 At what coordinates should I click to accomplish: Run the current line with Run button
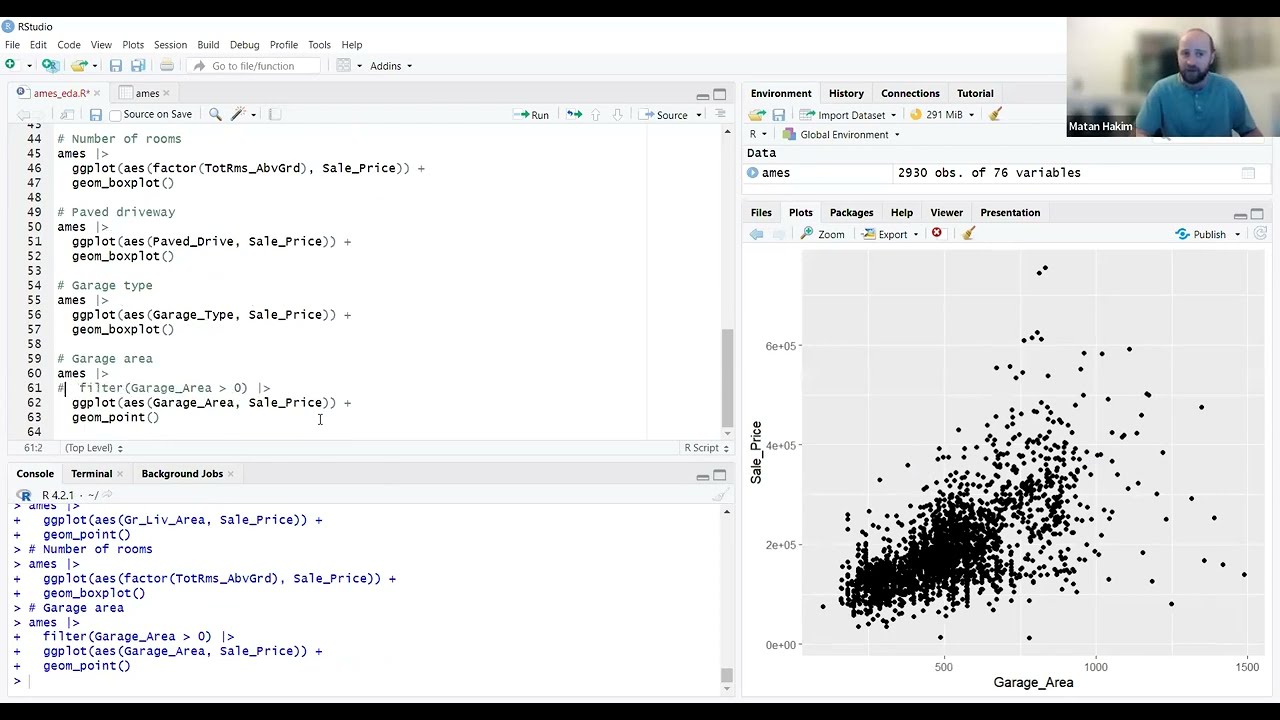[x=532, y=115]
